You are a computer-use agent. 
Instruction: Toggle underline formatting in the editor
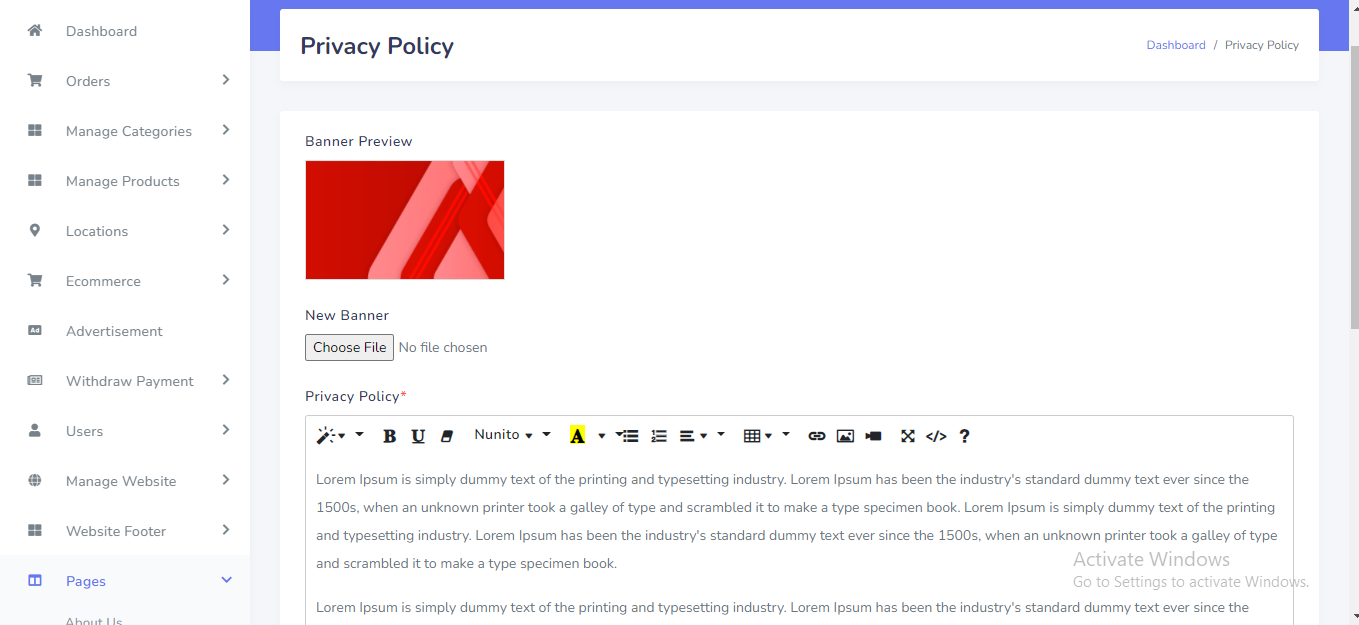(418, 436)
